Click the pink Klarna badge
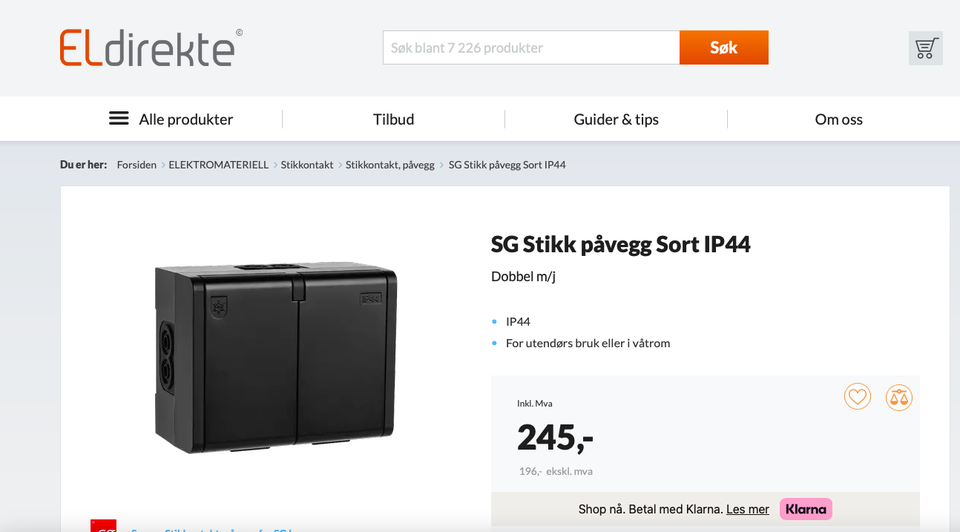The image size is (960, 532). point(806,509)
